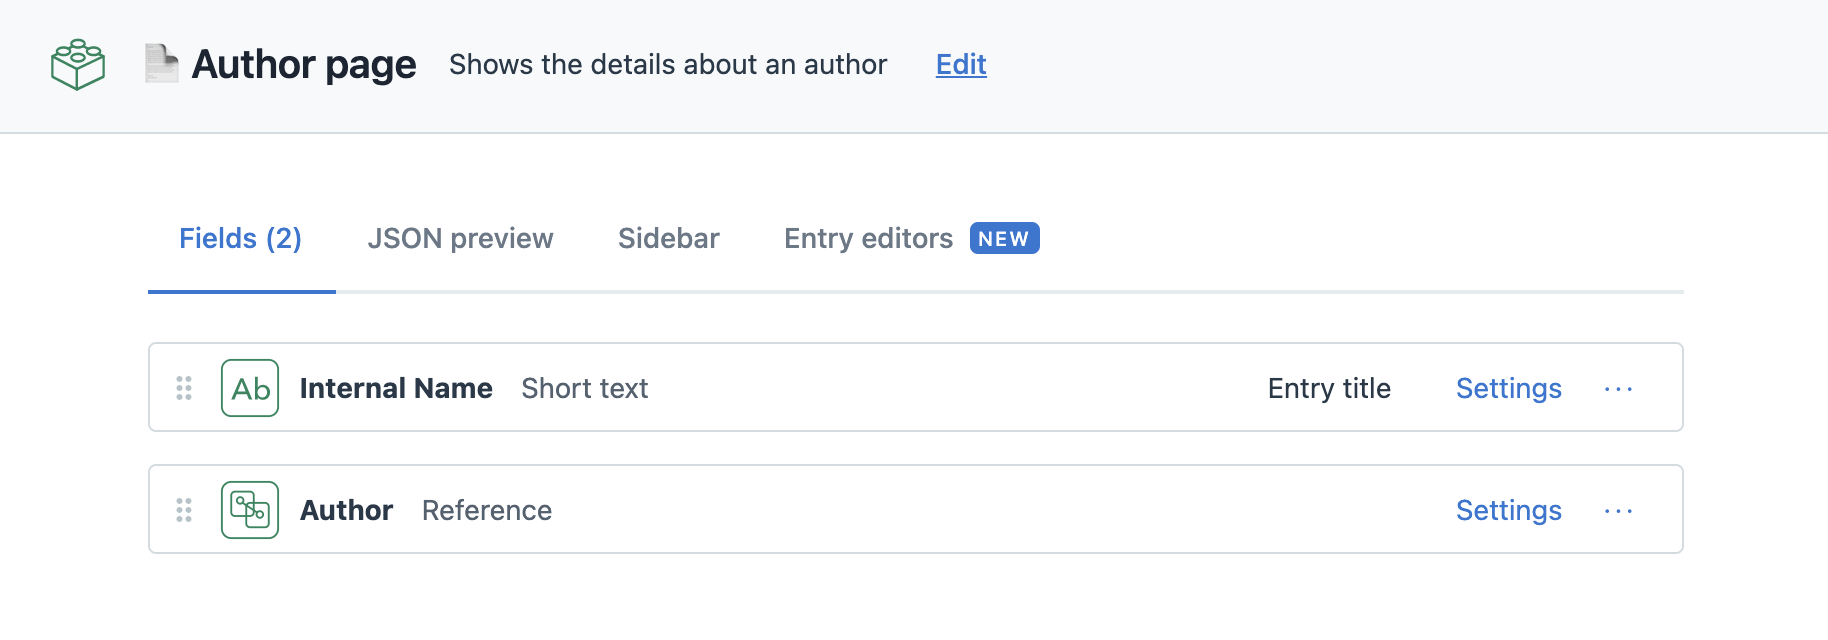The width and height of the screenshot is (1828, 640).
Task: Go to the Sidebar tab
Action: click(668, 239)
